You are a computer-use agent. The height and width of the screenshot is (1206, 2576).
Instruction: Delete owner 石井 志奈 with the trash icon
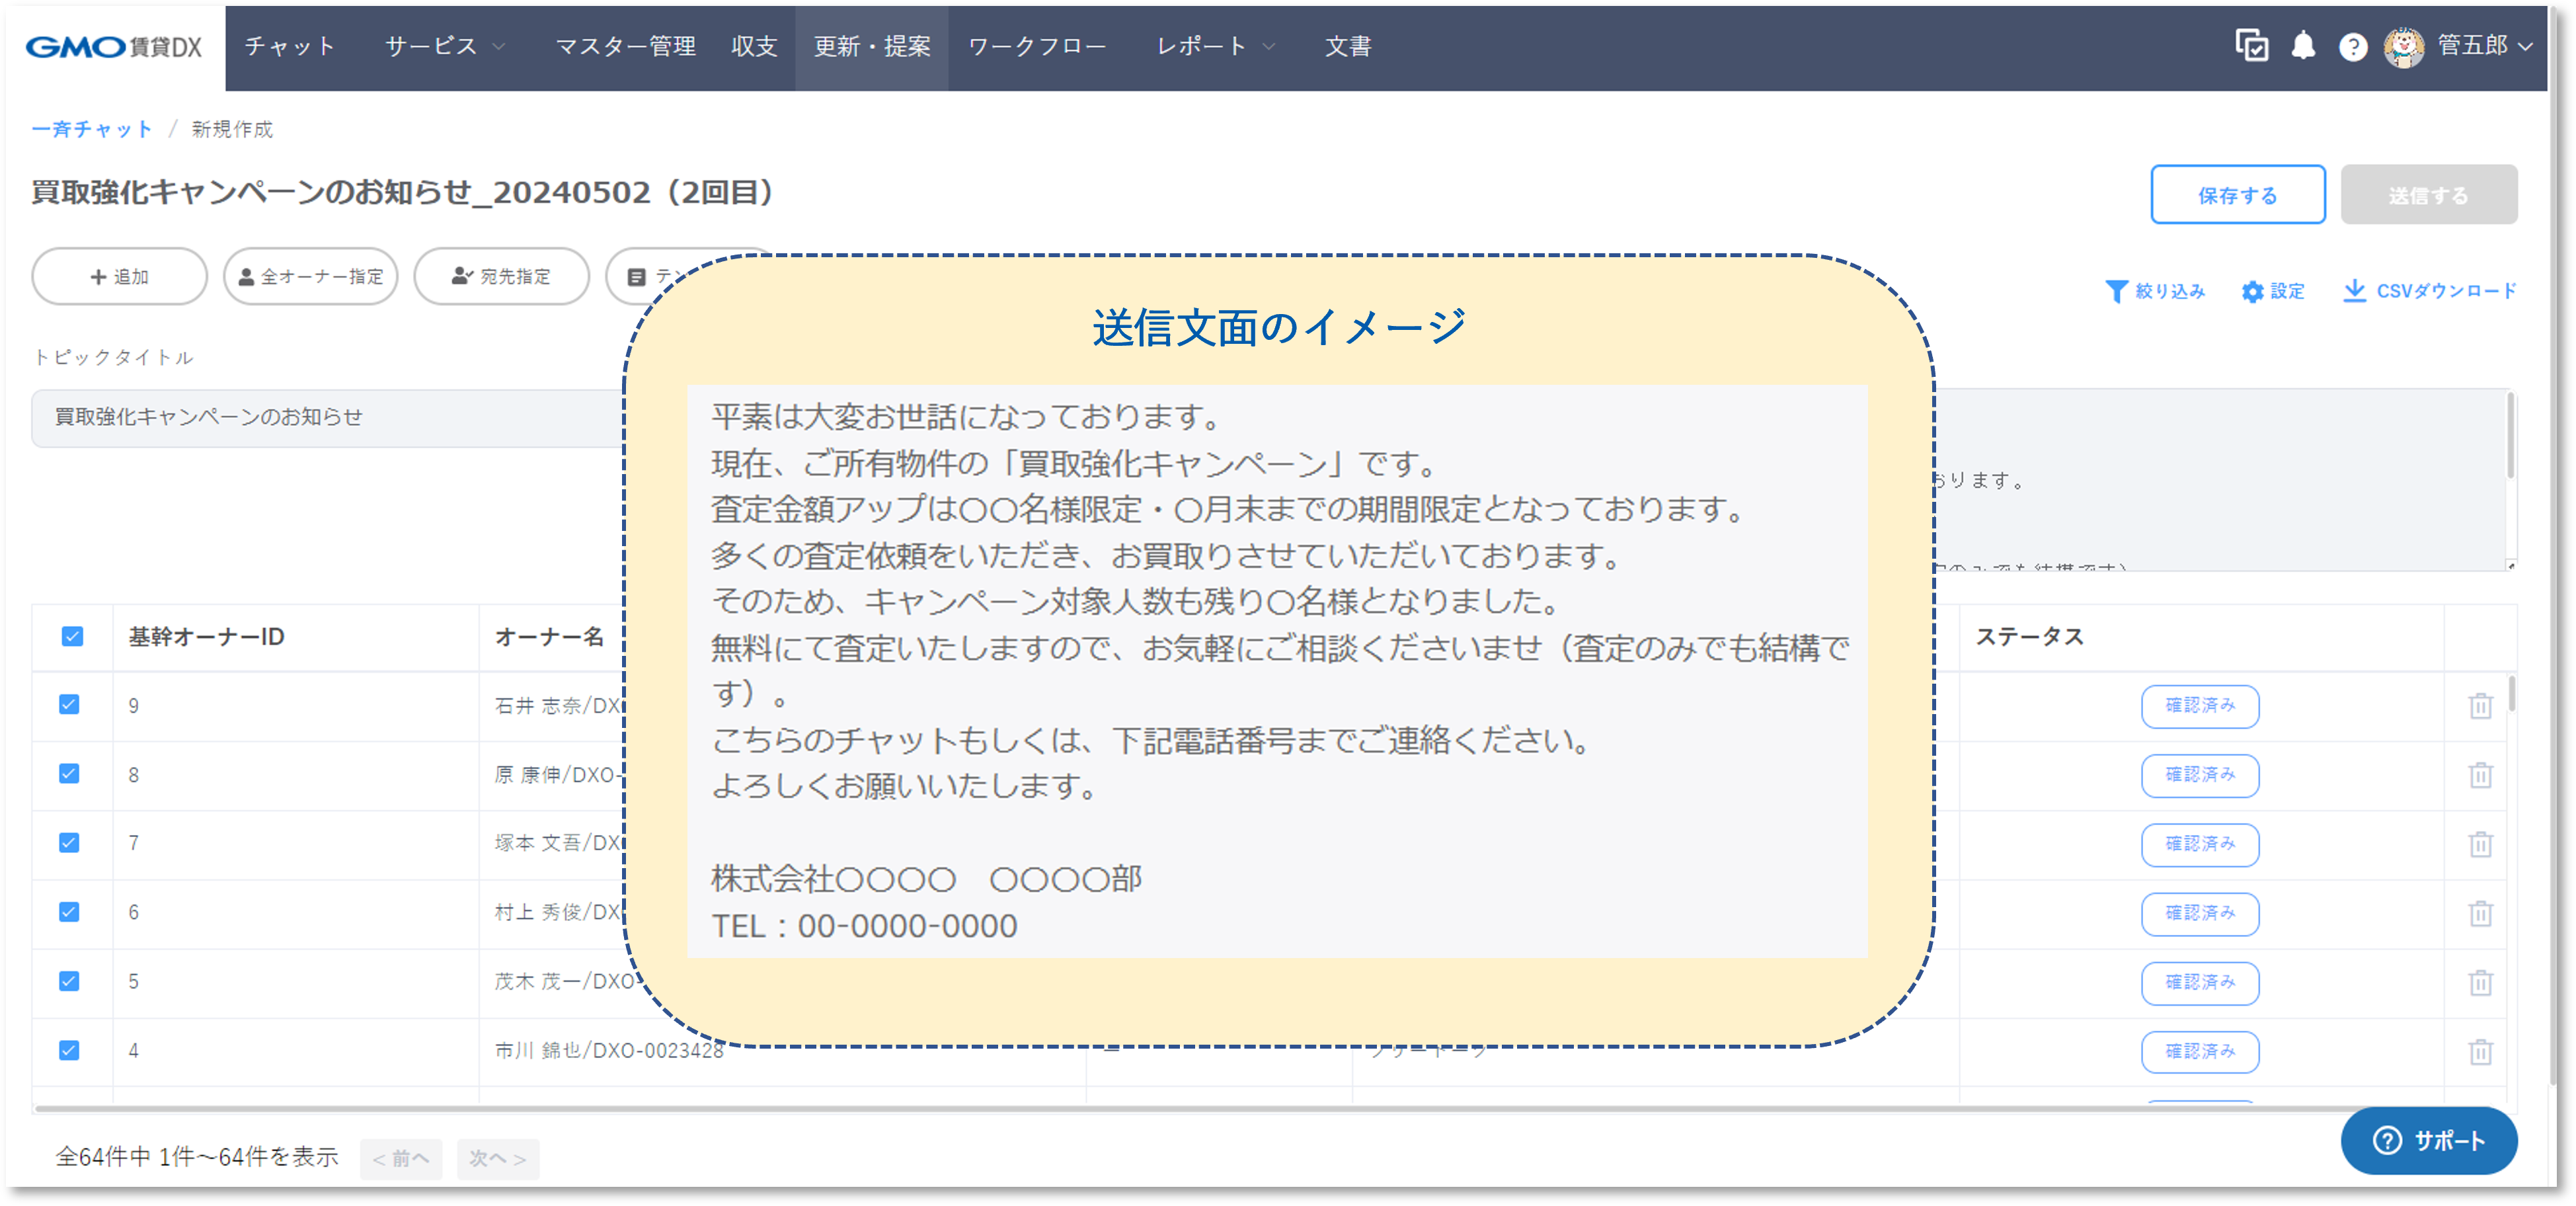coord(2482,706)
